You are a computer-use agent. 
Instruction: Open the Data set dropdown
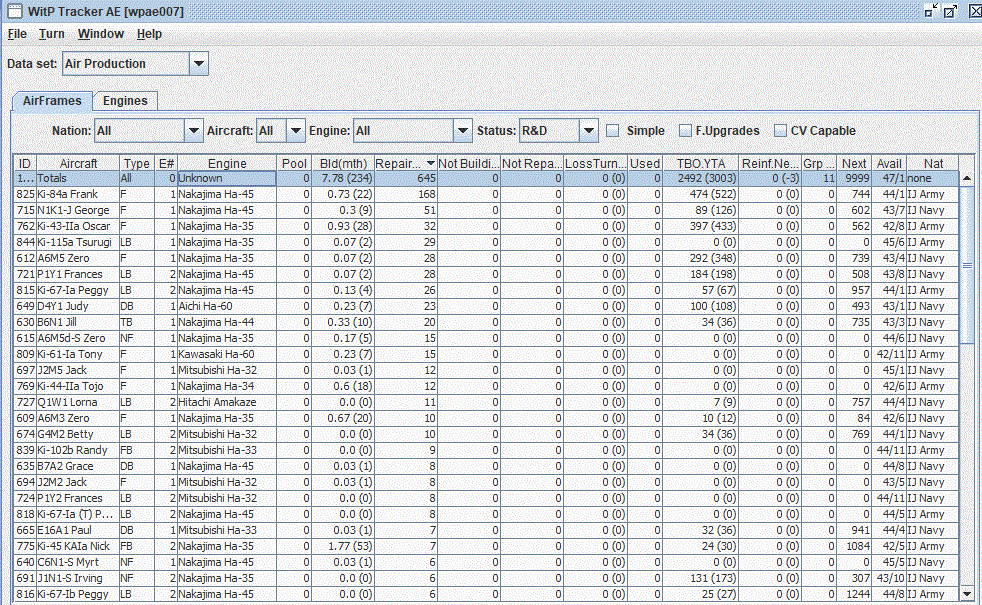click(x=199, y=64)
